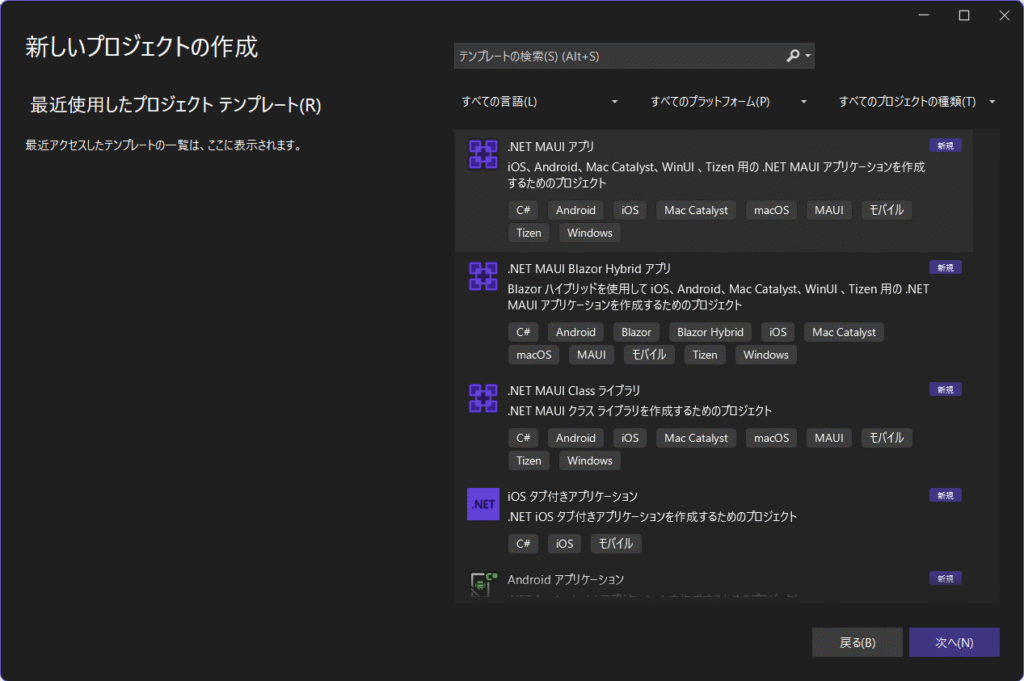Image resolution: width=1024 pixels, height=681 pixels.
Task: Maximize the new project dialog window
Action: [x=964, y=16]
